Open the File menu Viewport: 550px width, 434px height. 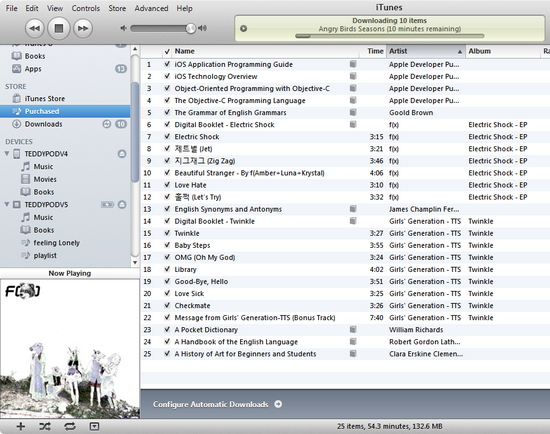pos(11,8)
